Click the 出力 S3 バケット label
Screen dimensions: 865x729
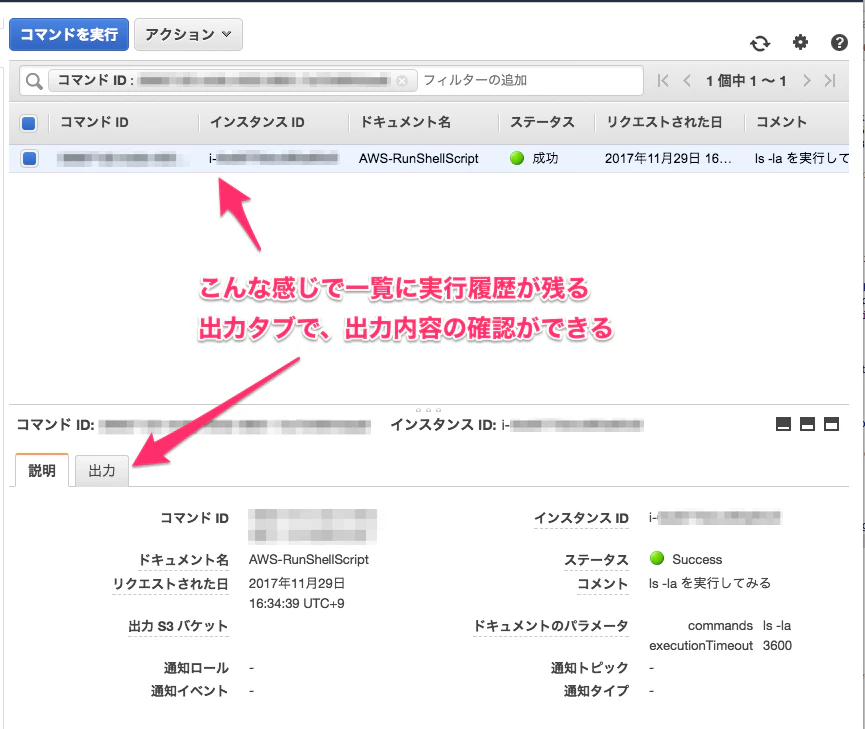(178, 626)
